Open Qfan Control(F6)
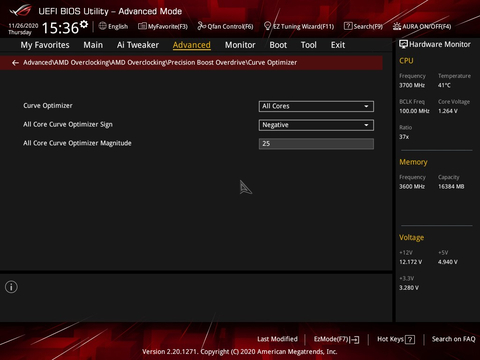 pos(225,26)
